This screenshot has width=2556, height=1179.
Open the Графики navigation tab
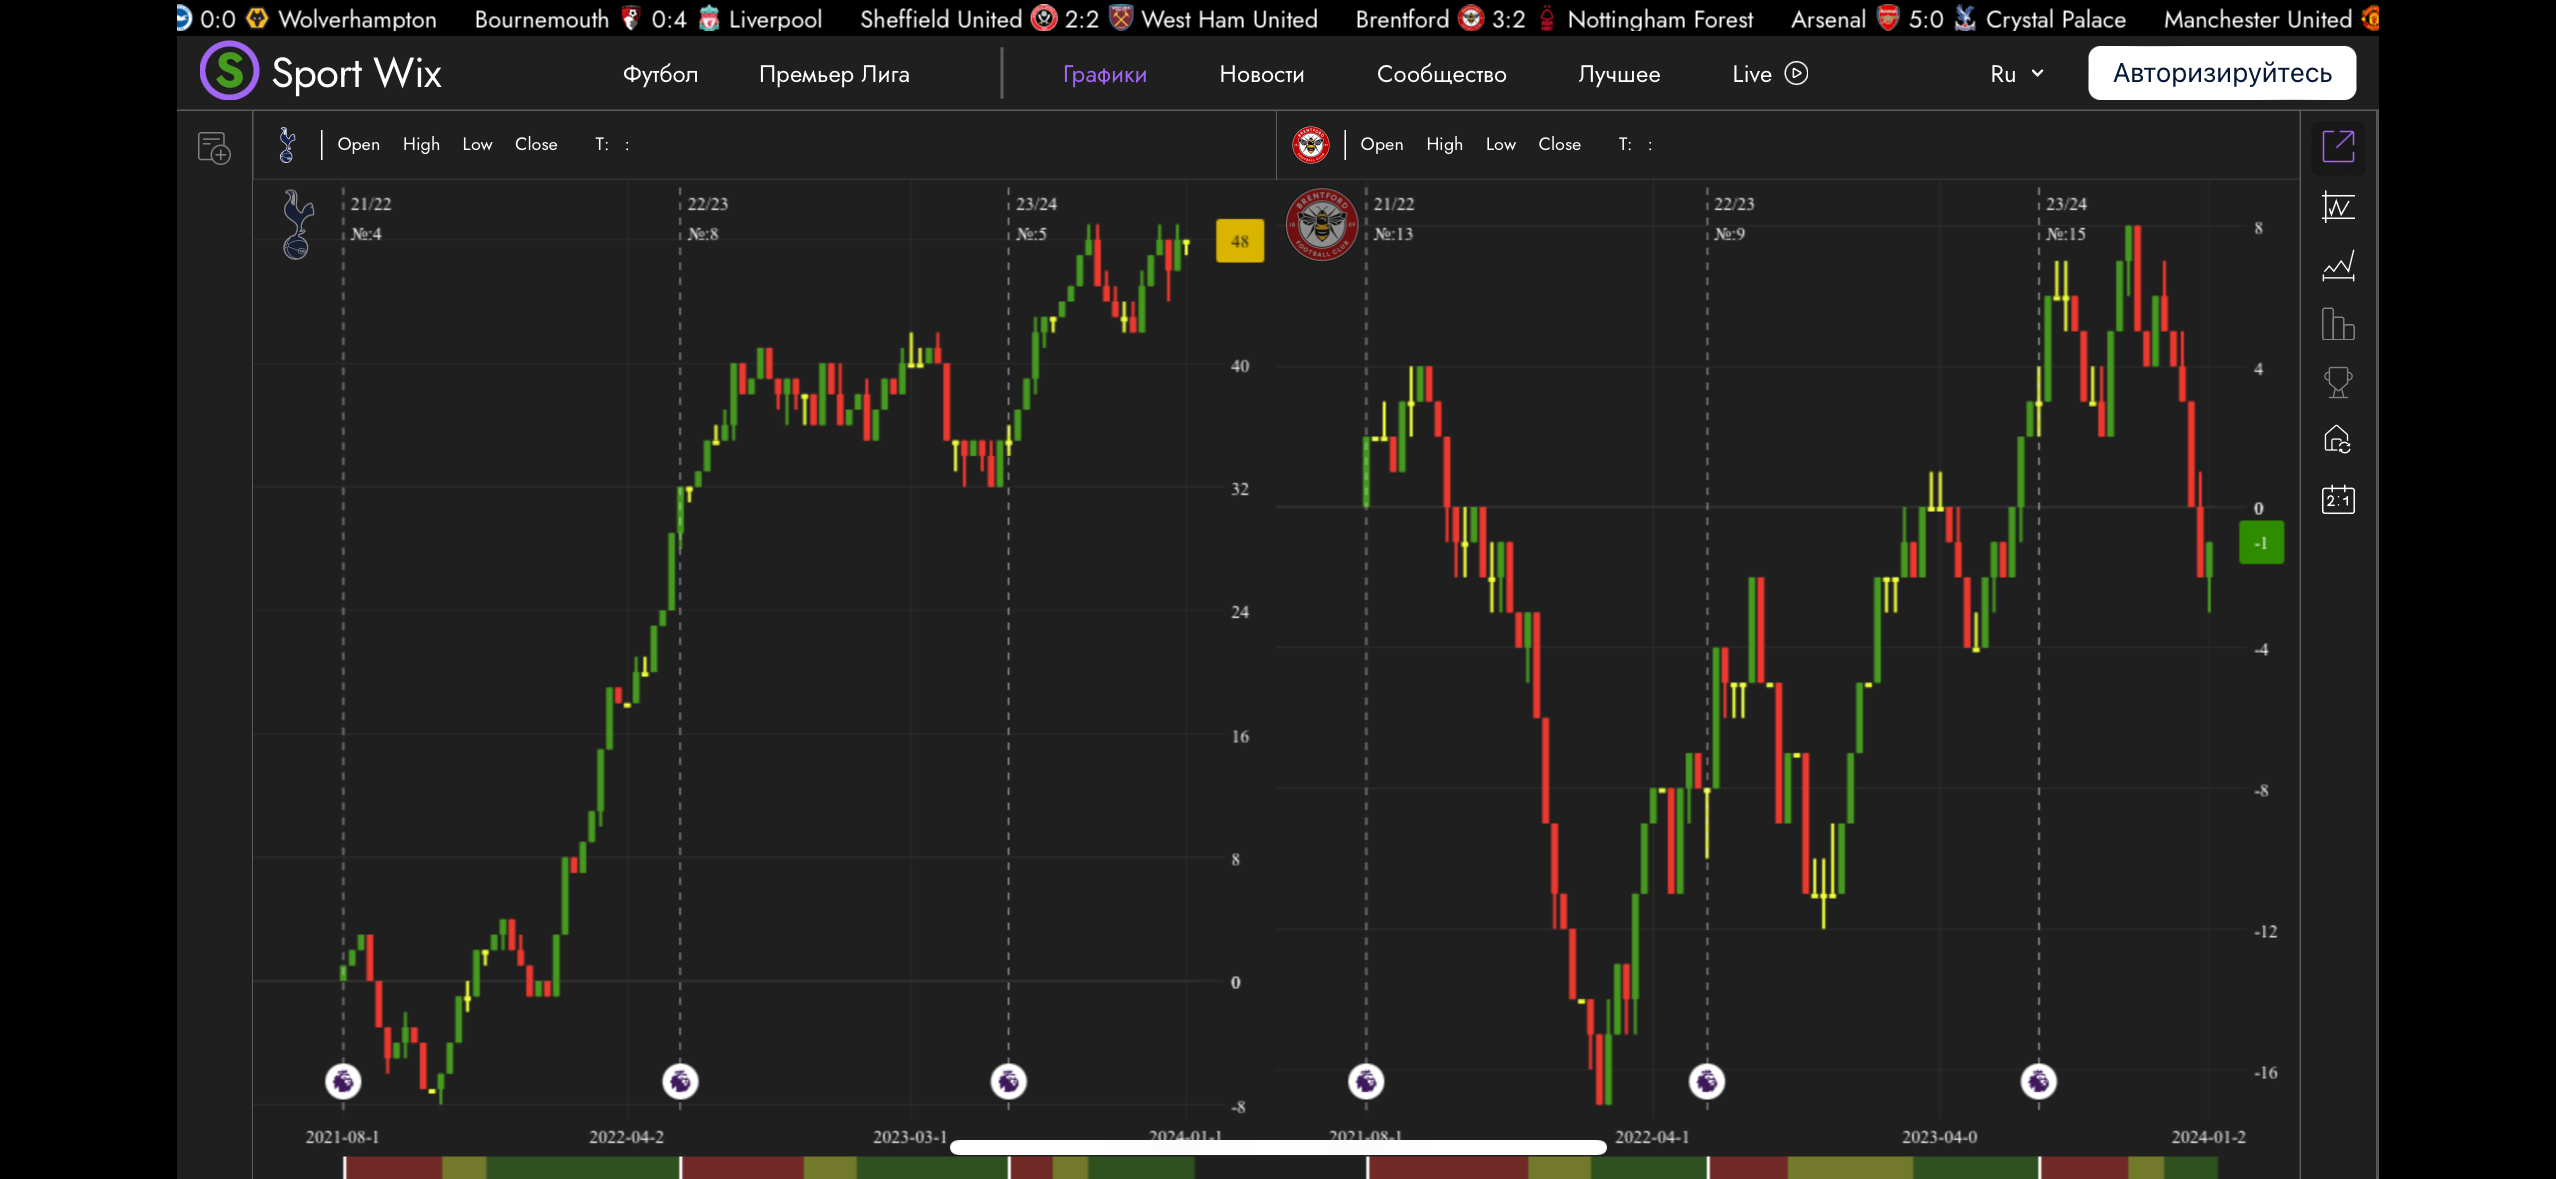click(x=1104, y=73)
